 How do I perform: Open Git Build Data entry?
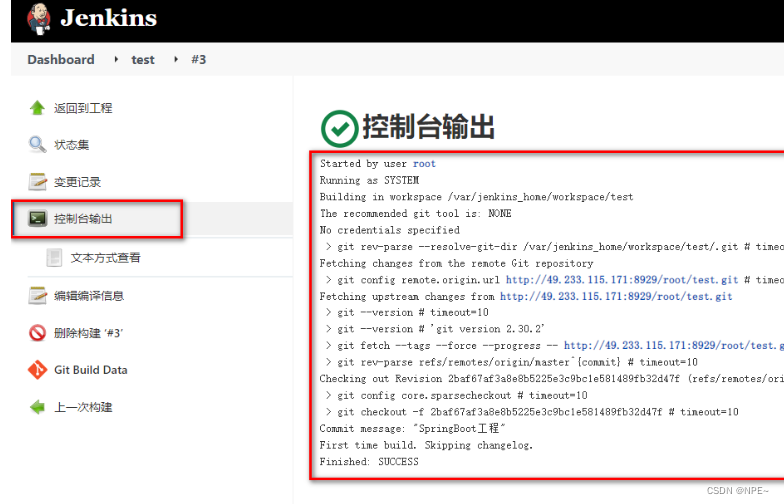[x=91, y=370]
